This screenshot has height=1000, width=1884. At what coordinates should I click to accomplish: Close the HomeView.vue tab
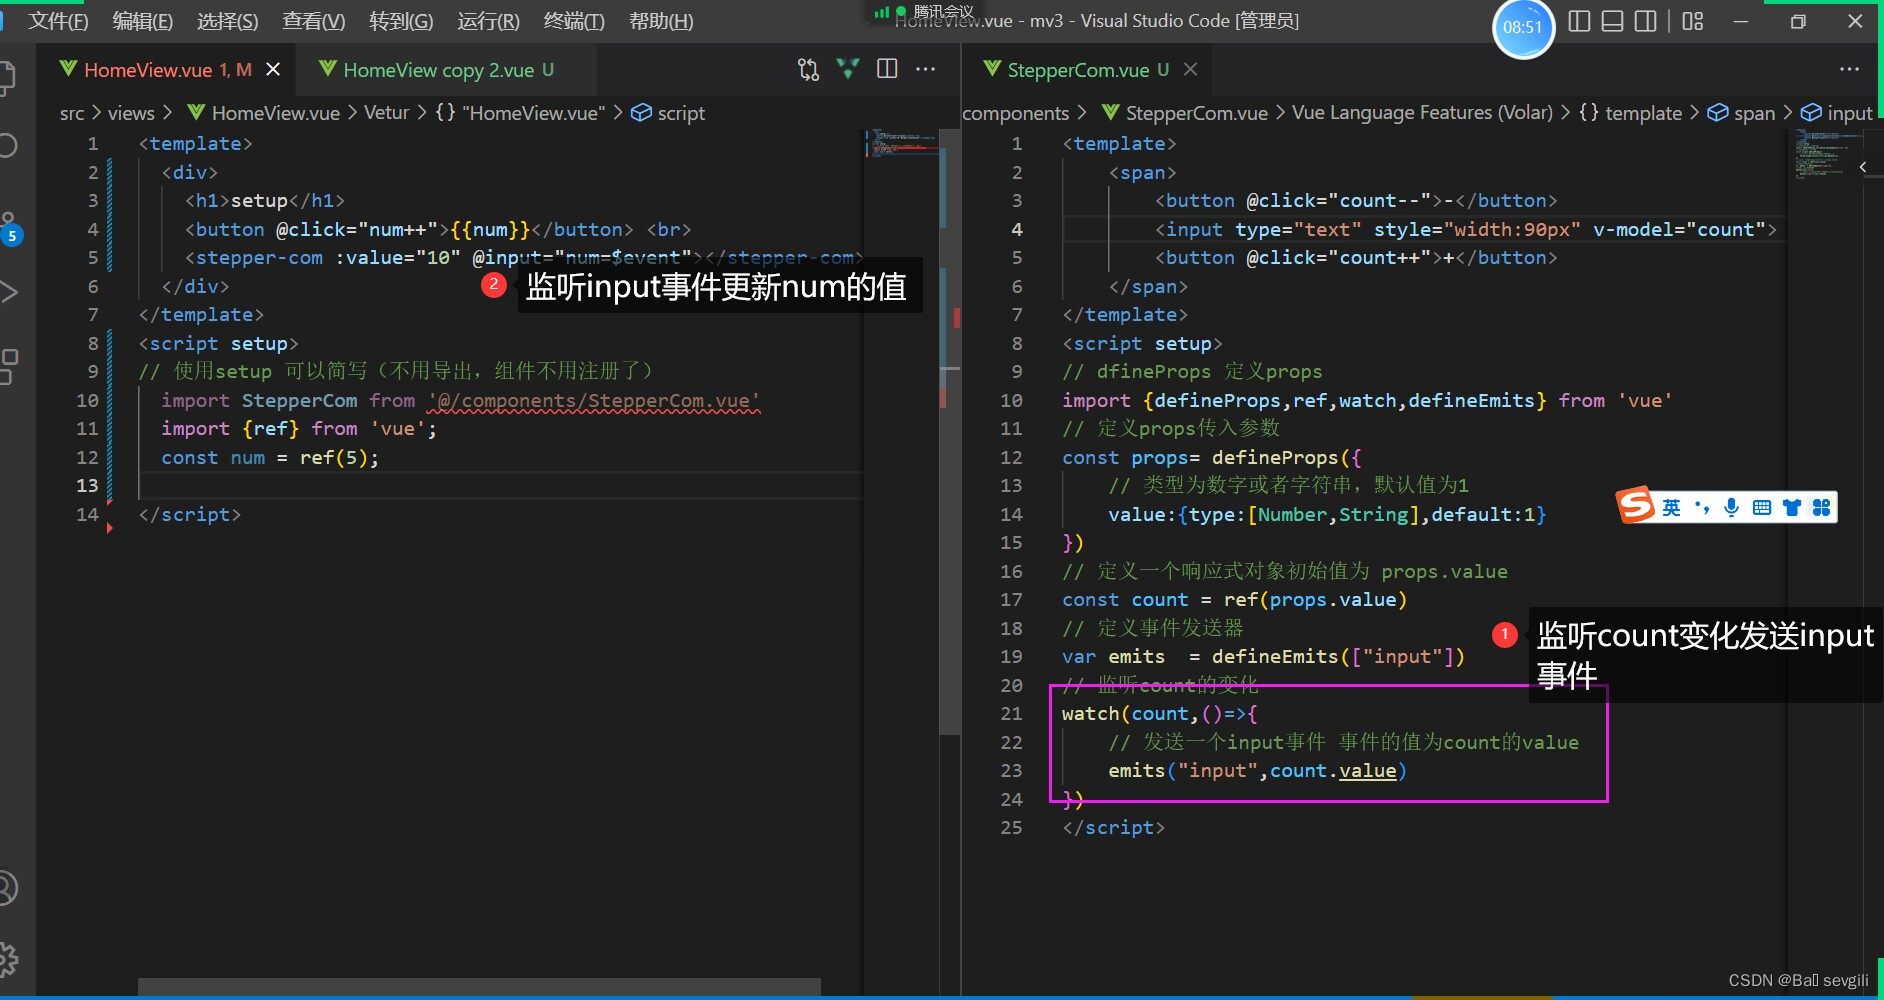click(273, 69)
